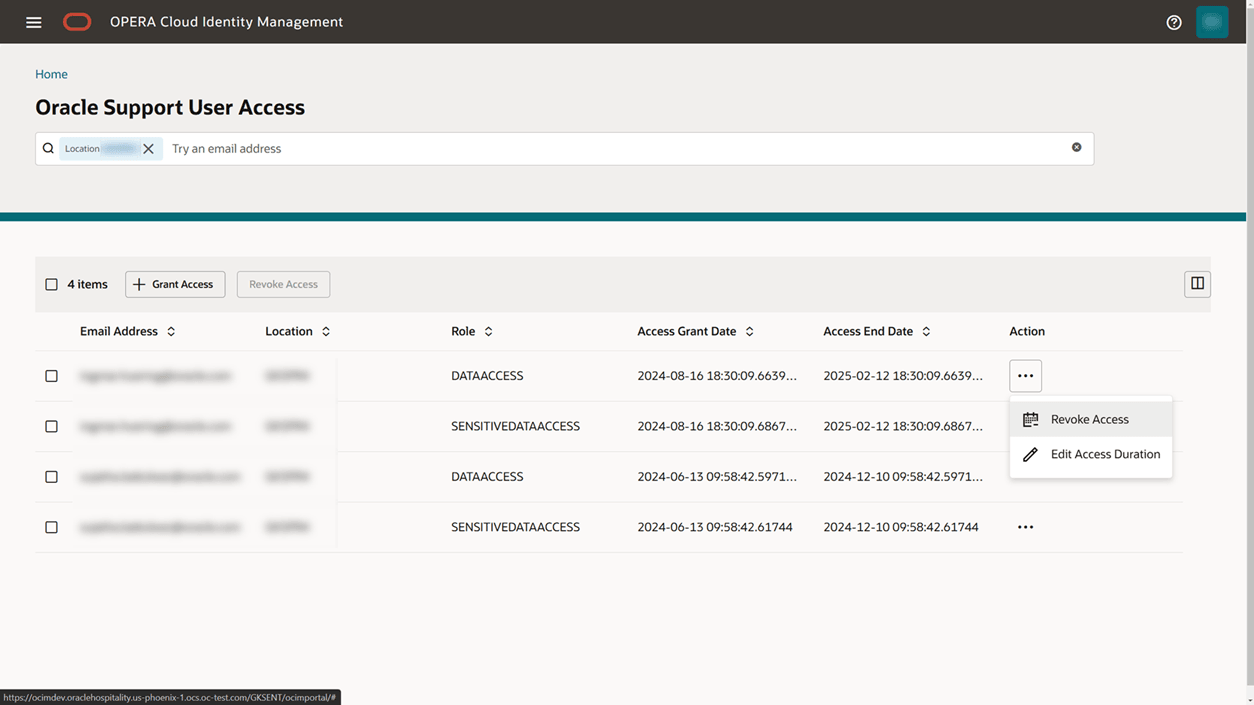Sort by Location column arrows
This screenshot has height=705, width=1254.
326,331
